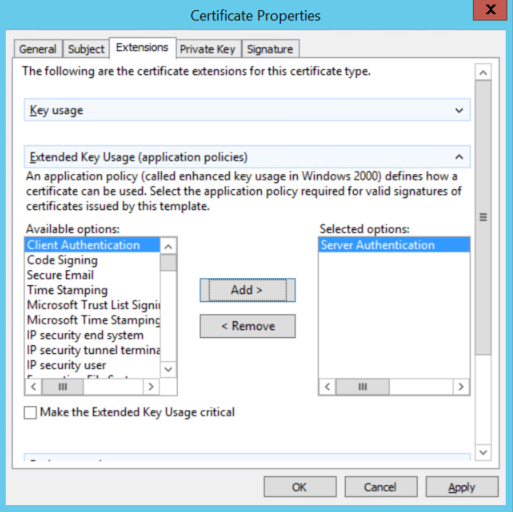Image resolution: width=513 pixels, height=512 pixels.
Task: Expand the Key usage section
Action: [x=247, y=110]
